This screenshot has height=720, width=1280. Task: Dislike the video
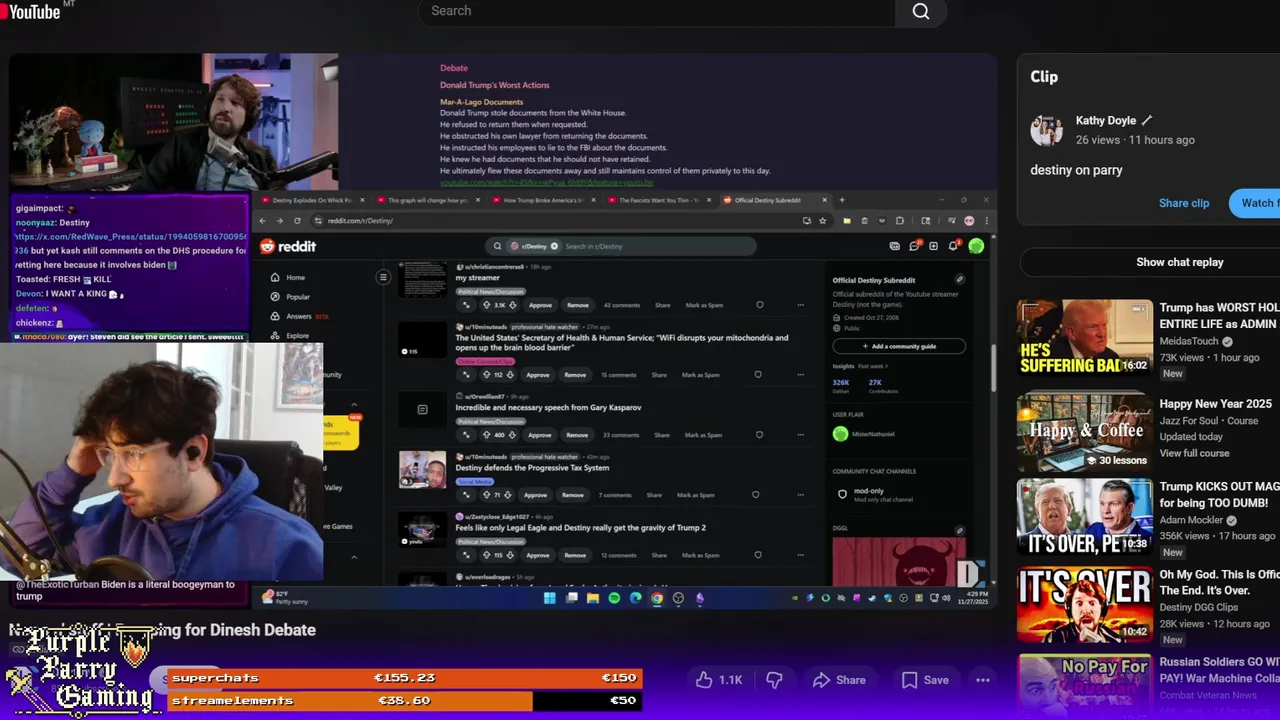(x=774, y=680)
